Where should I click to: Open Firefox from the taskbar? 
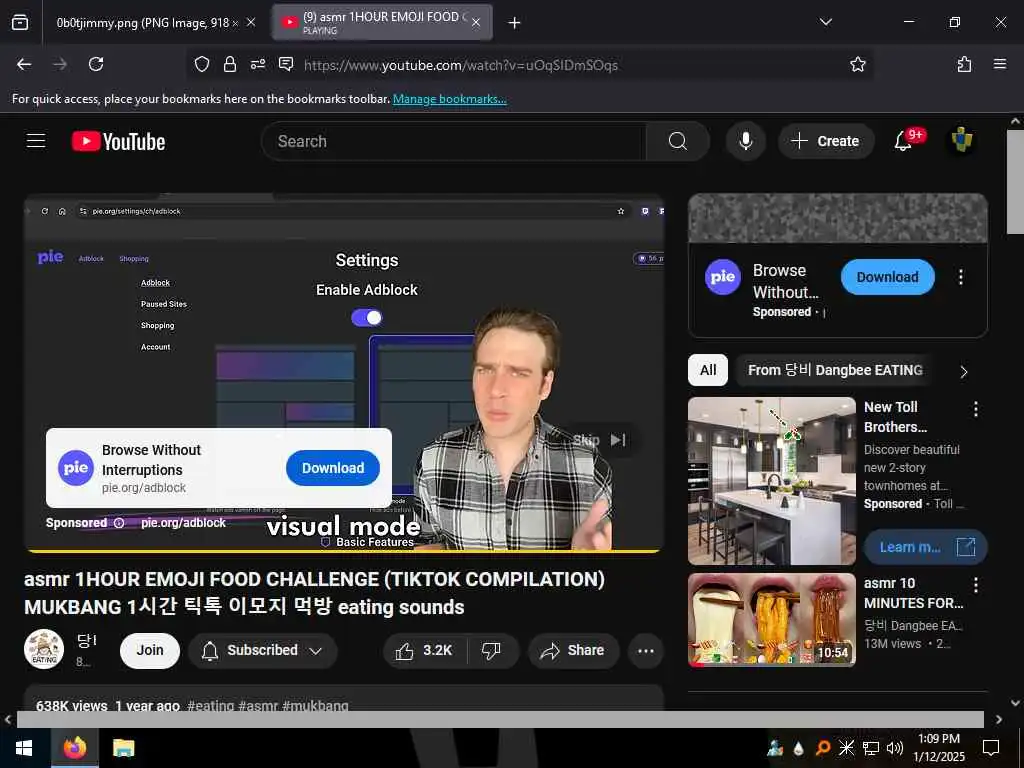[75, 748]
